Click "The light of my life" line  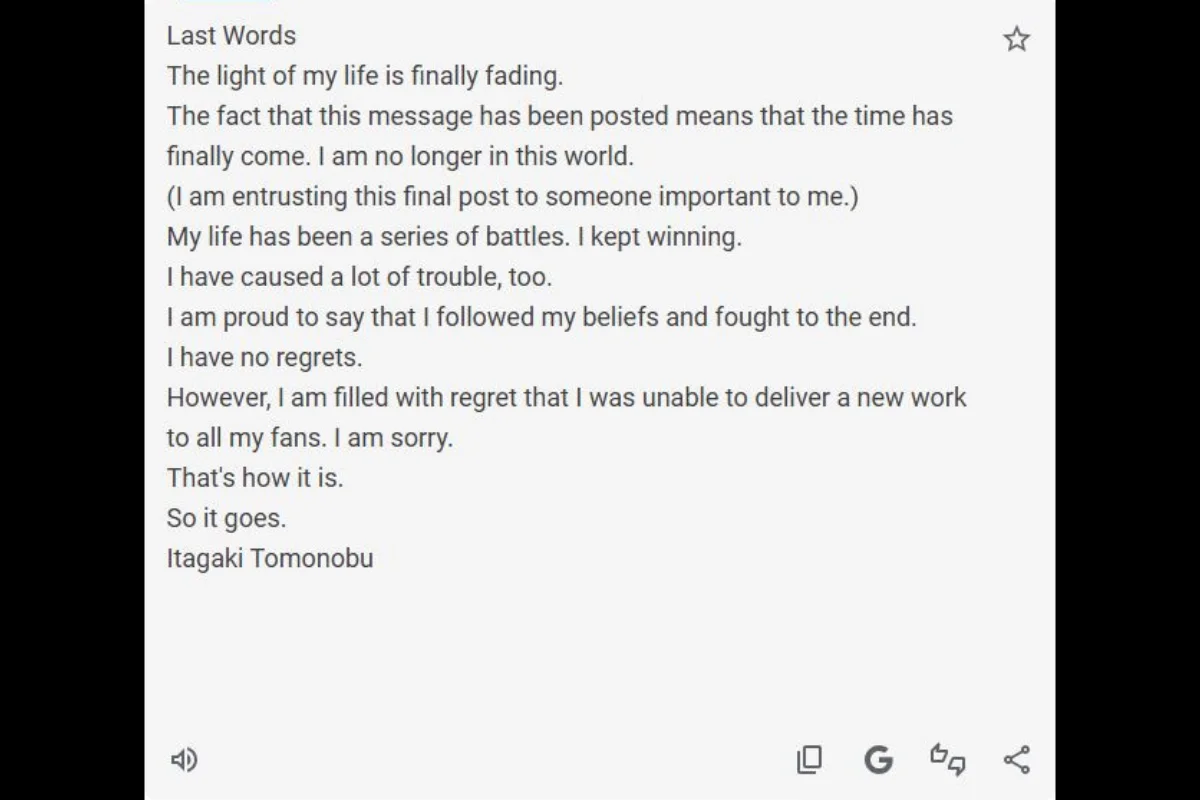pos(365,76)
